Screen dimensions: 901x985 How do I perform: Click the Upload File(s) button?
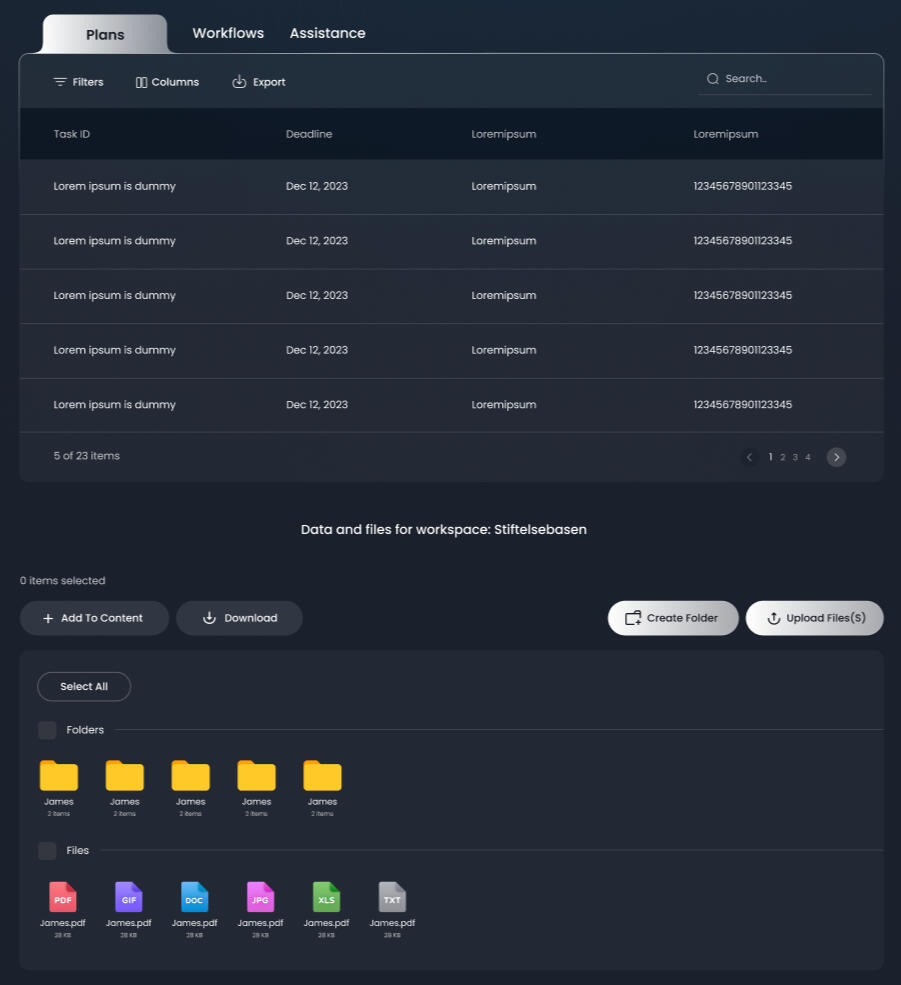coord(814,618)
